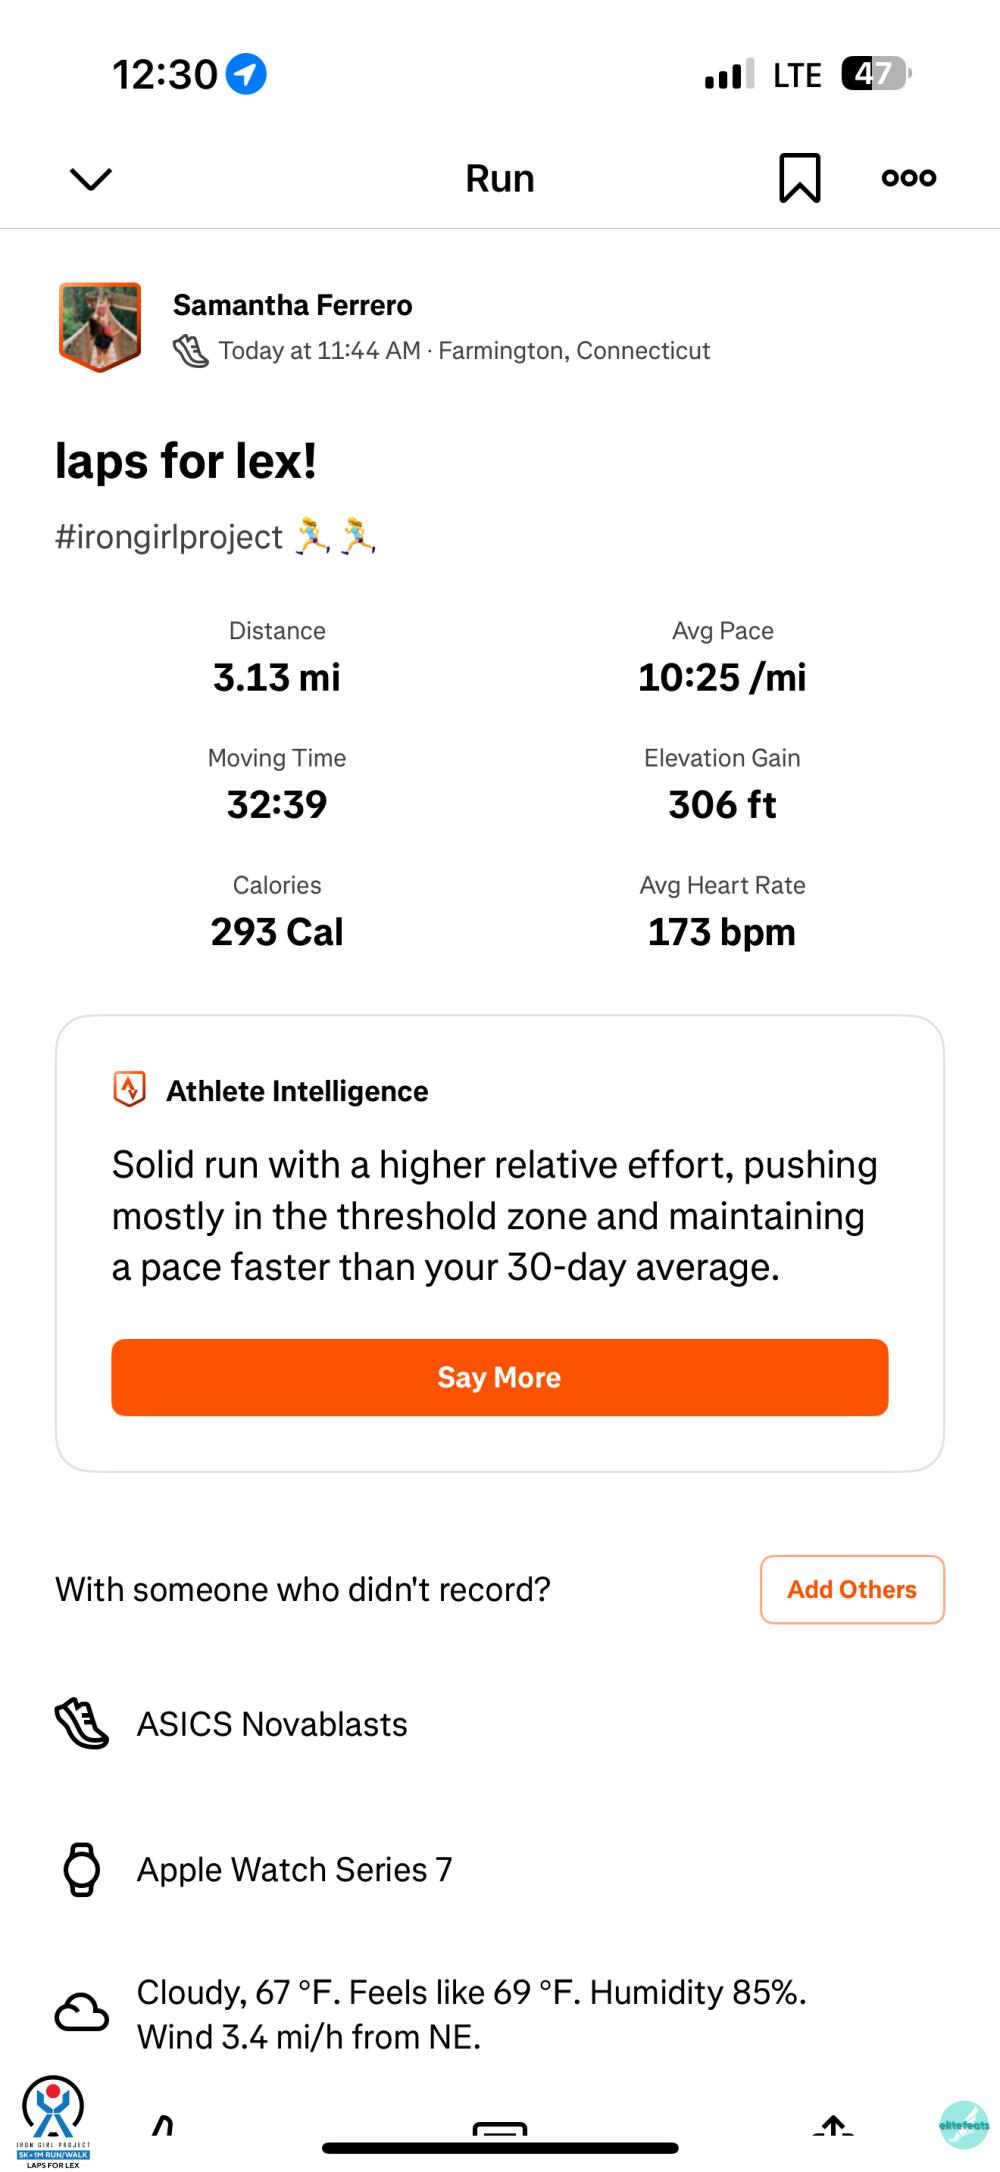Tap the athlete name Samantha Ferrero
This screenshot has height=2172, width=1000.
point(292,305)
